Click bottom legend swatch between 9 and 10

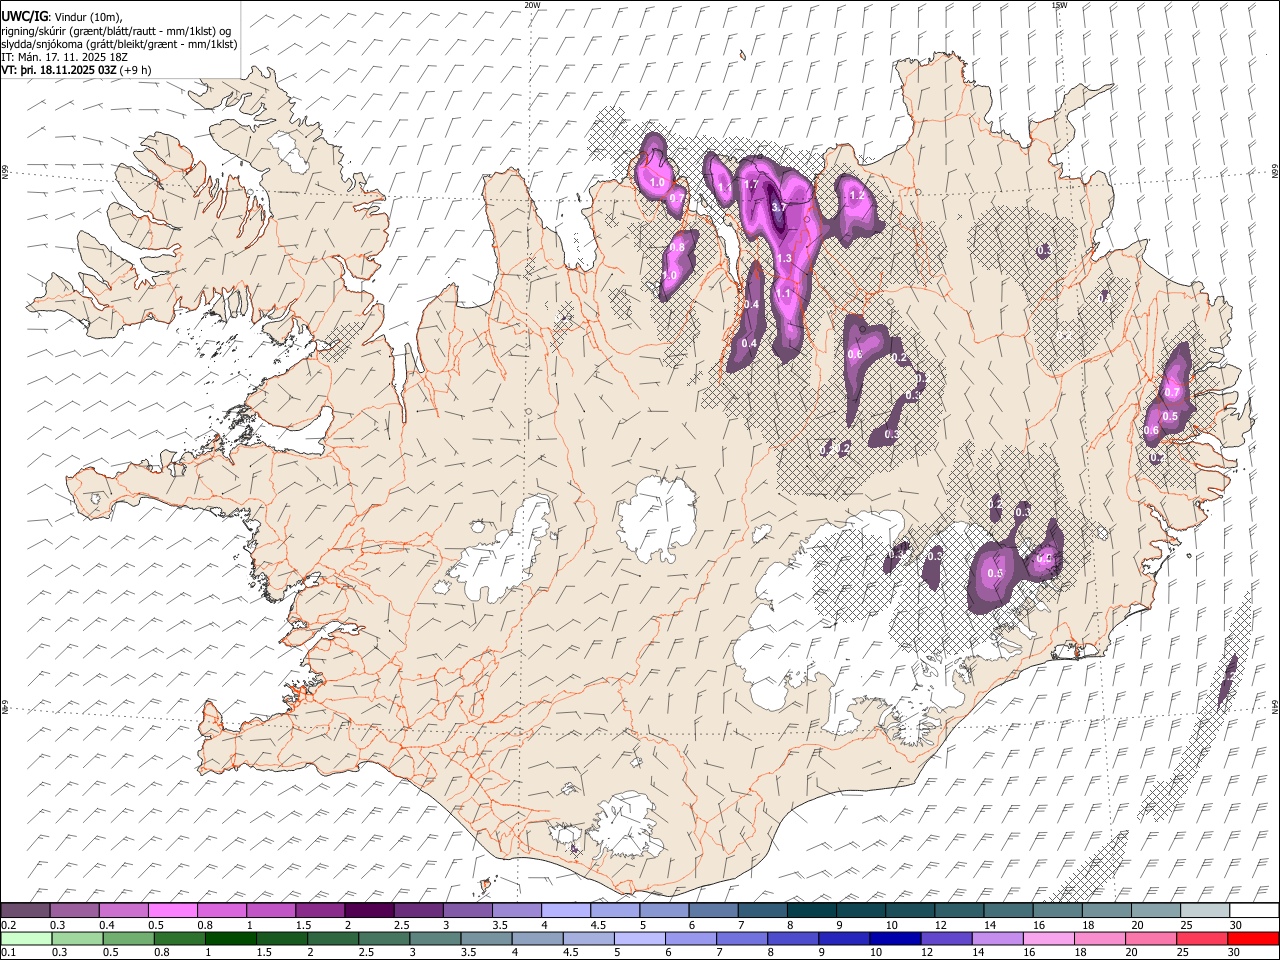click(843, 938)
